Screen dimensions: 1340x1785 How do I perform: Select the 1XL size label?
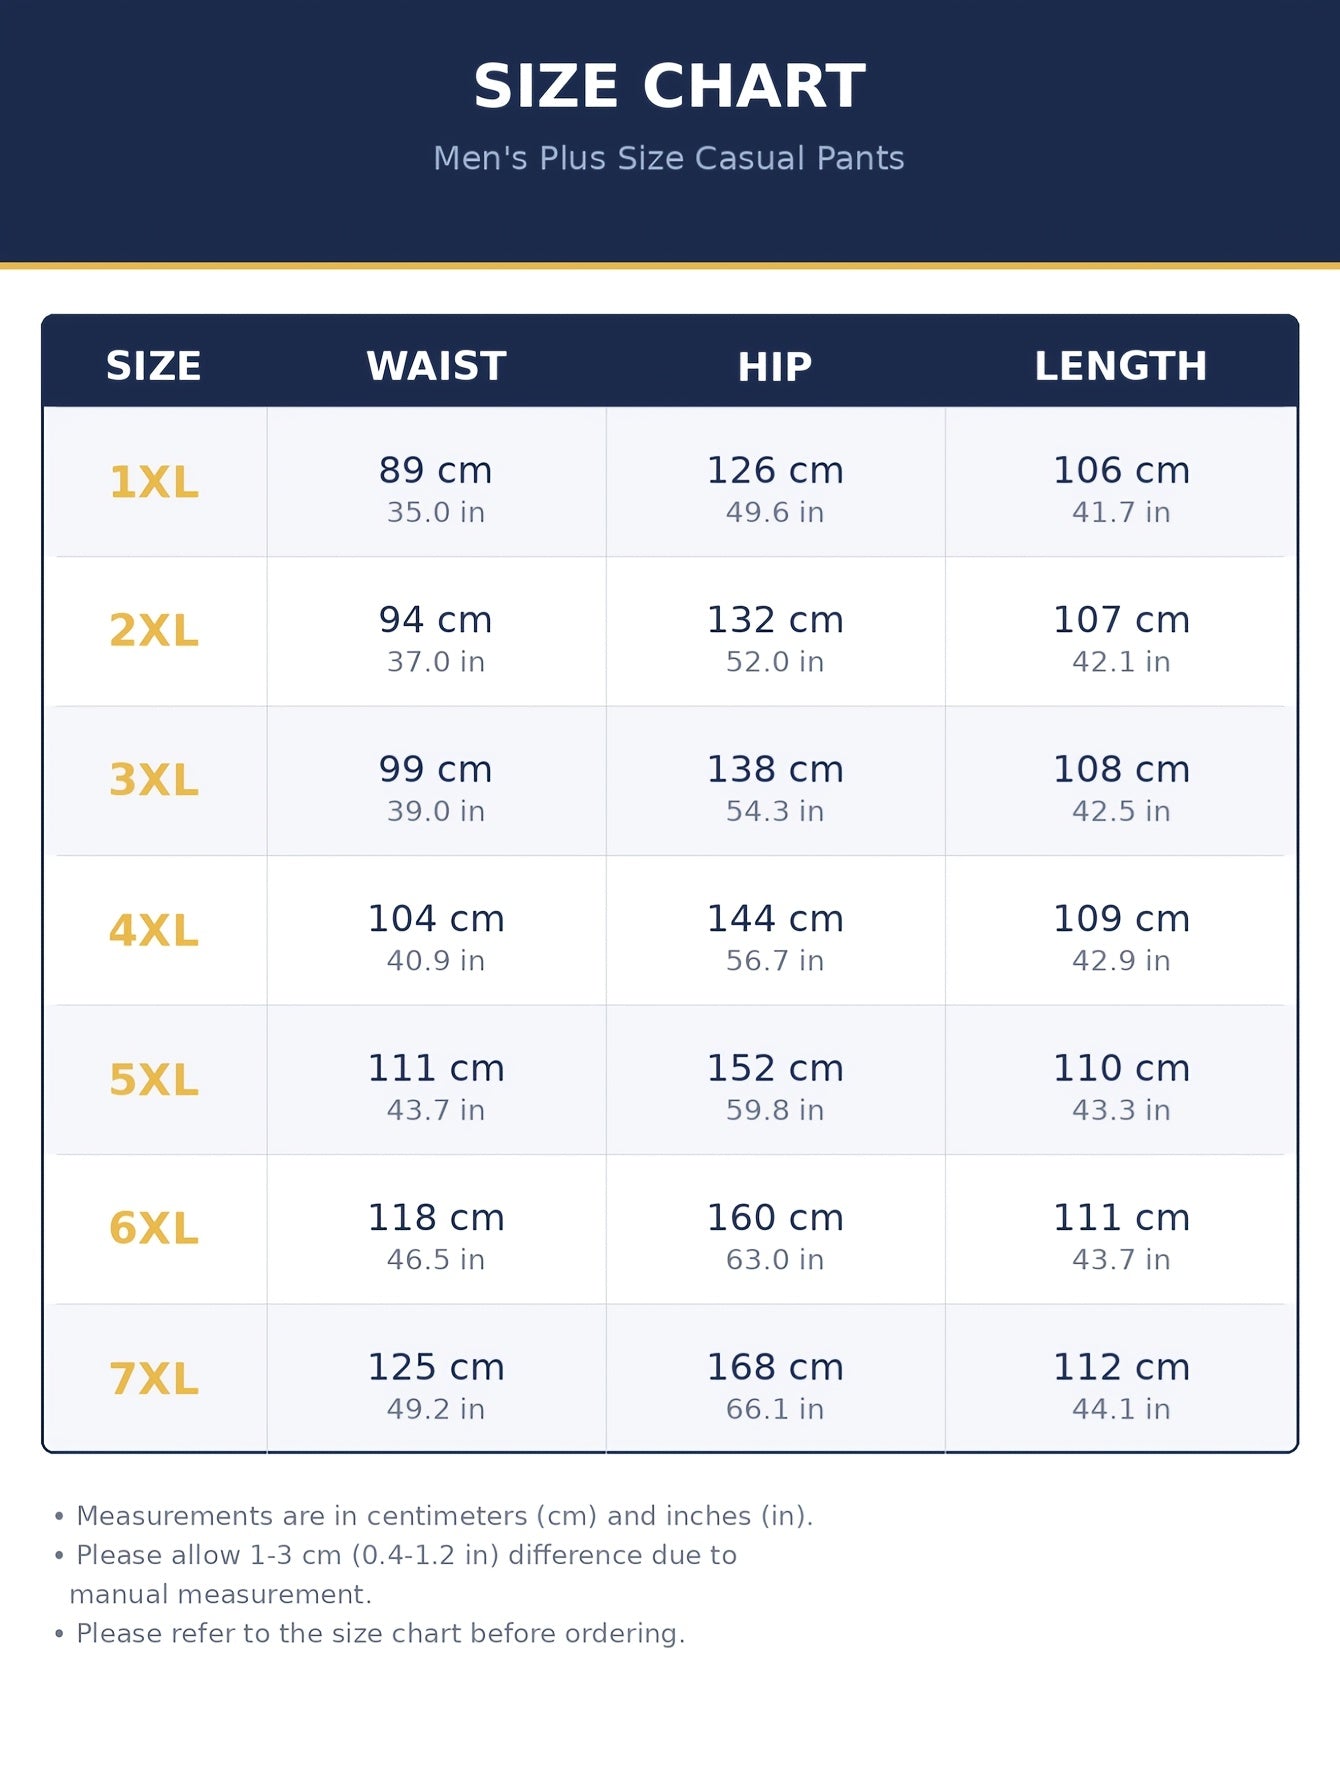click(154, 482)
